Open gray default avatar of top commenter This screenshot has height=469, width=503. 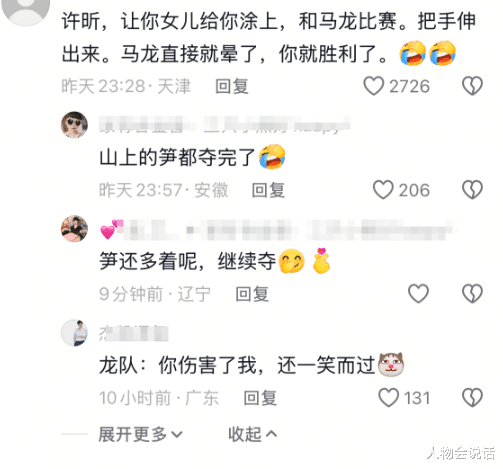point(25,10)
